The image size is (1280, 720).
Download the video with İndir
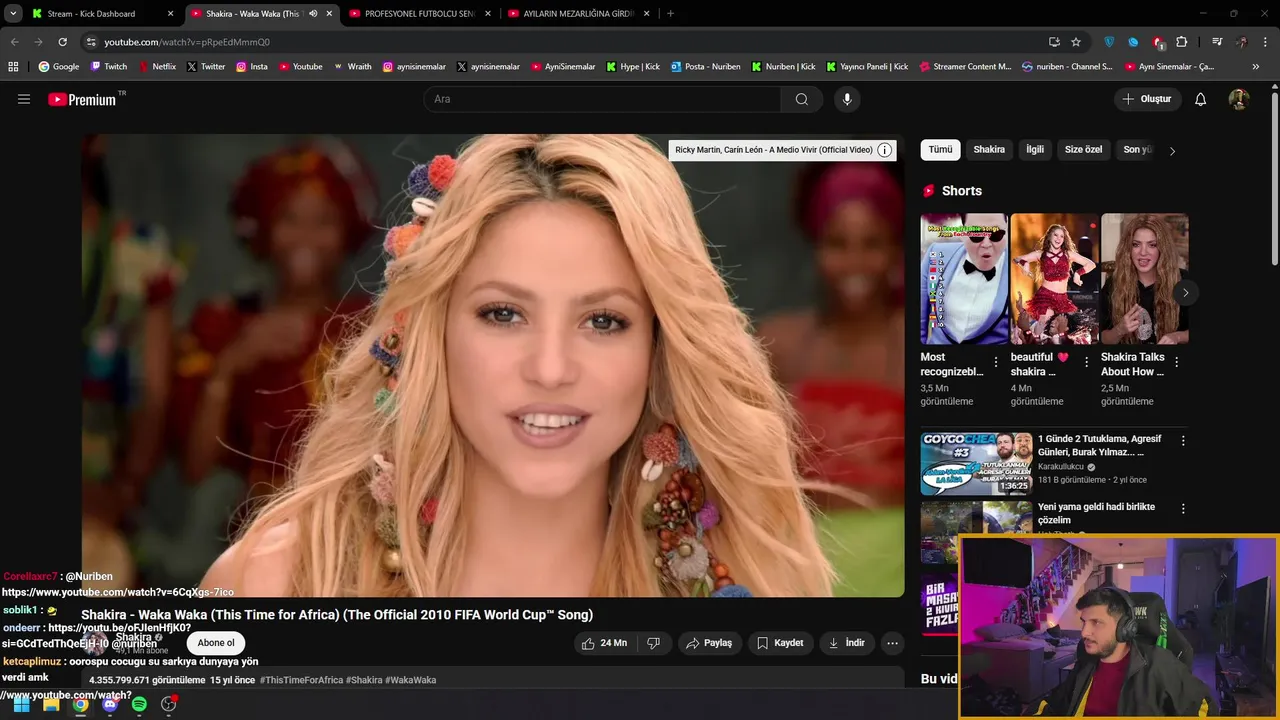tap(846, 643)
